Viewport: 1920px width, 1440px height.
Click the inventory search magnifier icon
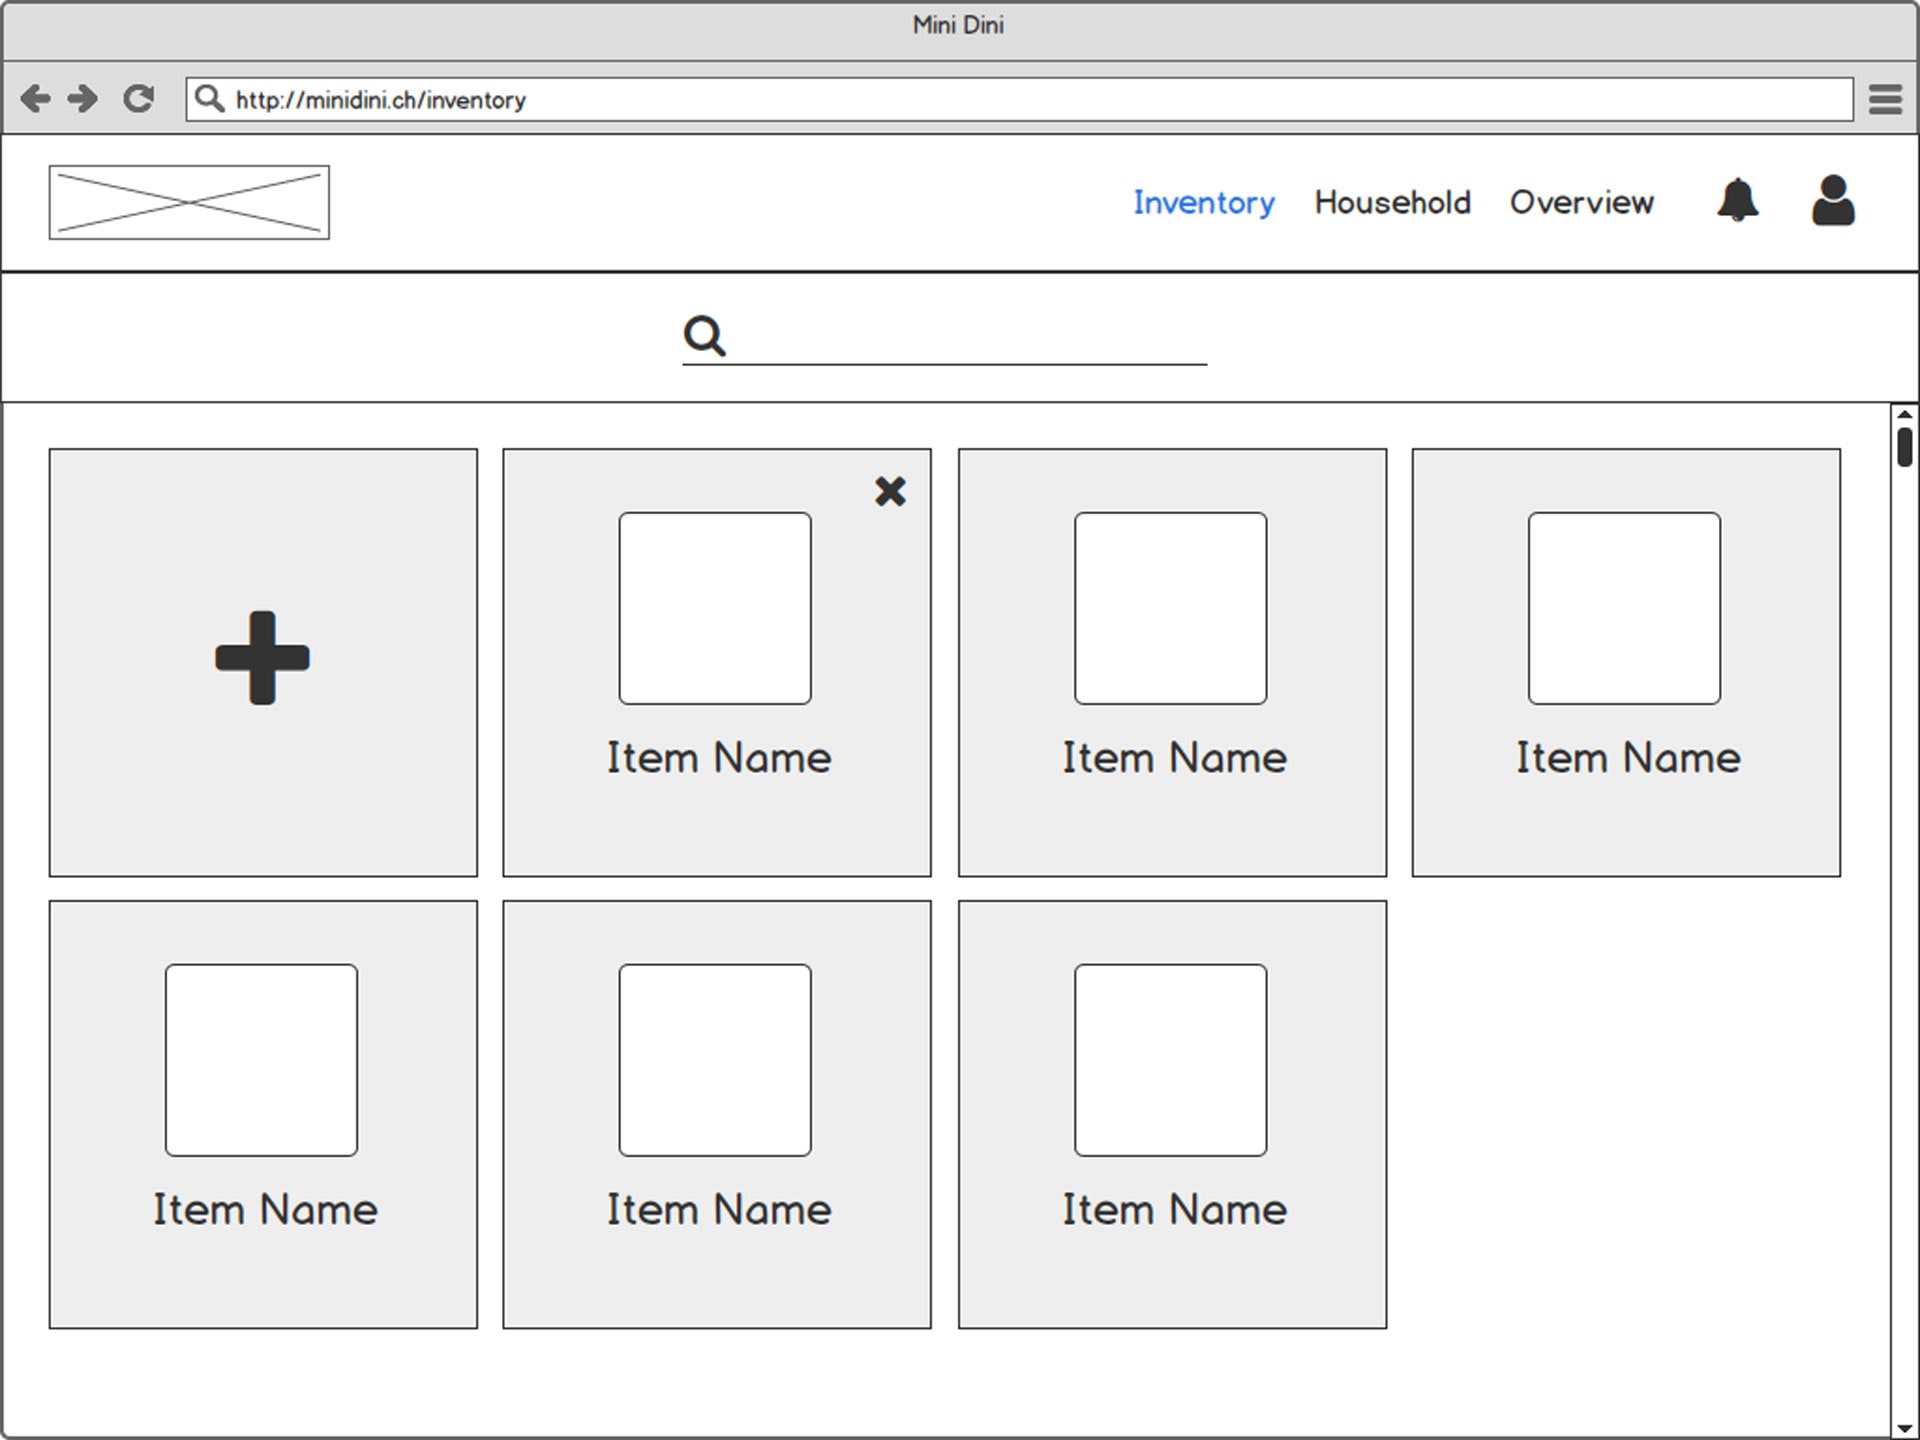coord(704,336)
